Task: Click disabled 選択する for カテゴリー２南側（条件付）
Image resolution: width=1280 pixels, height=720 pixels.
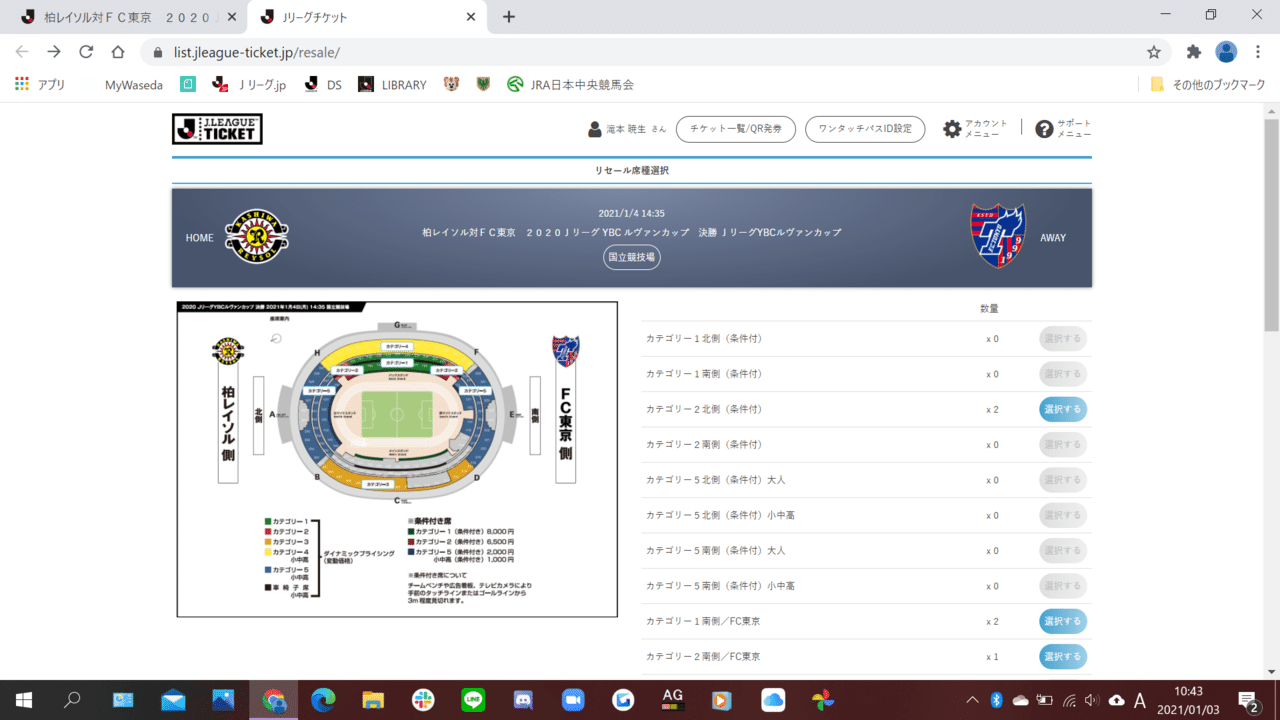Action: click(1062, 444)
